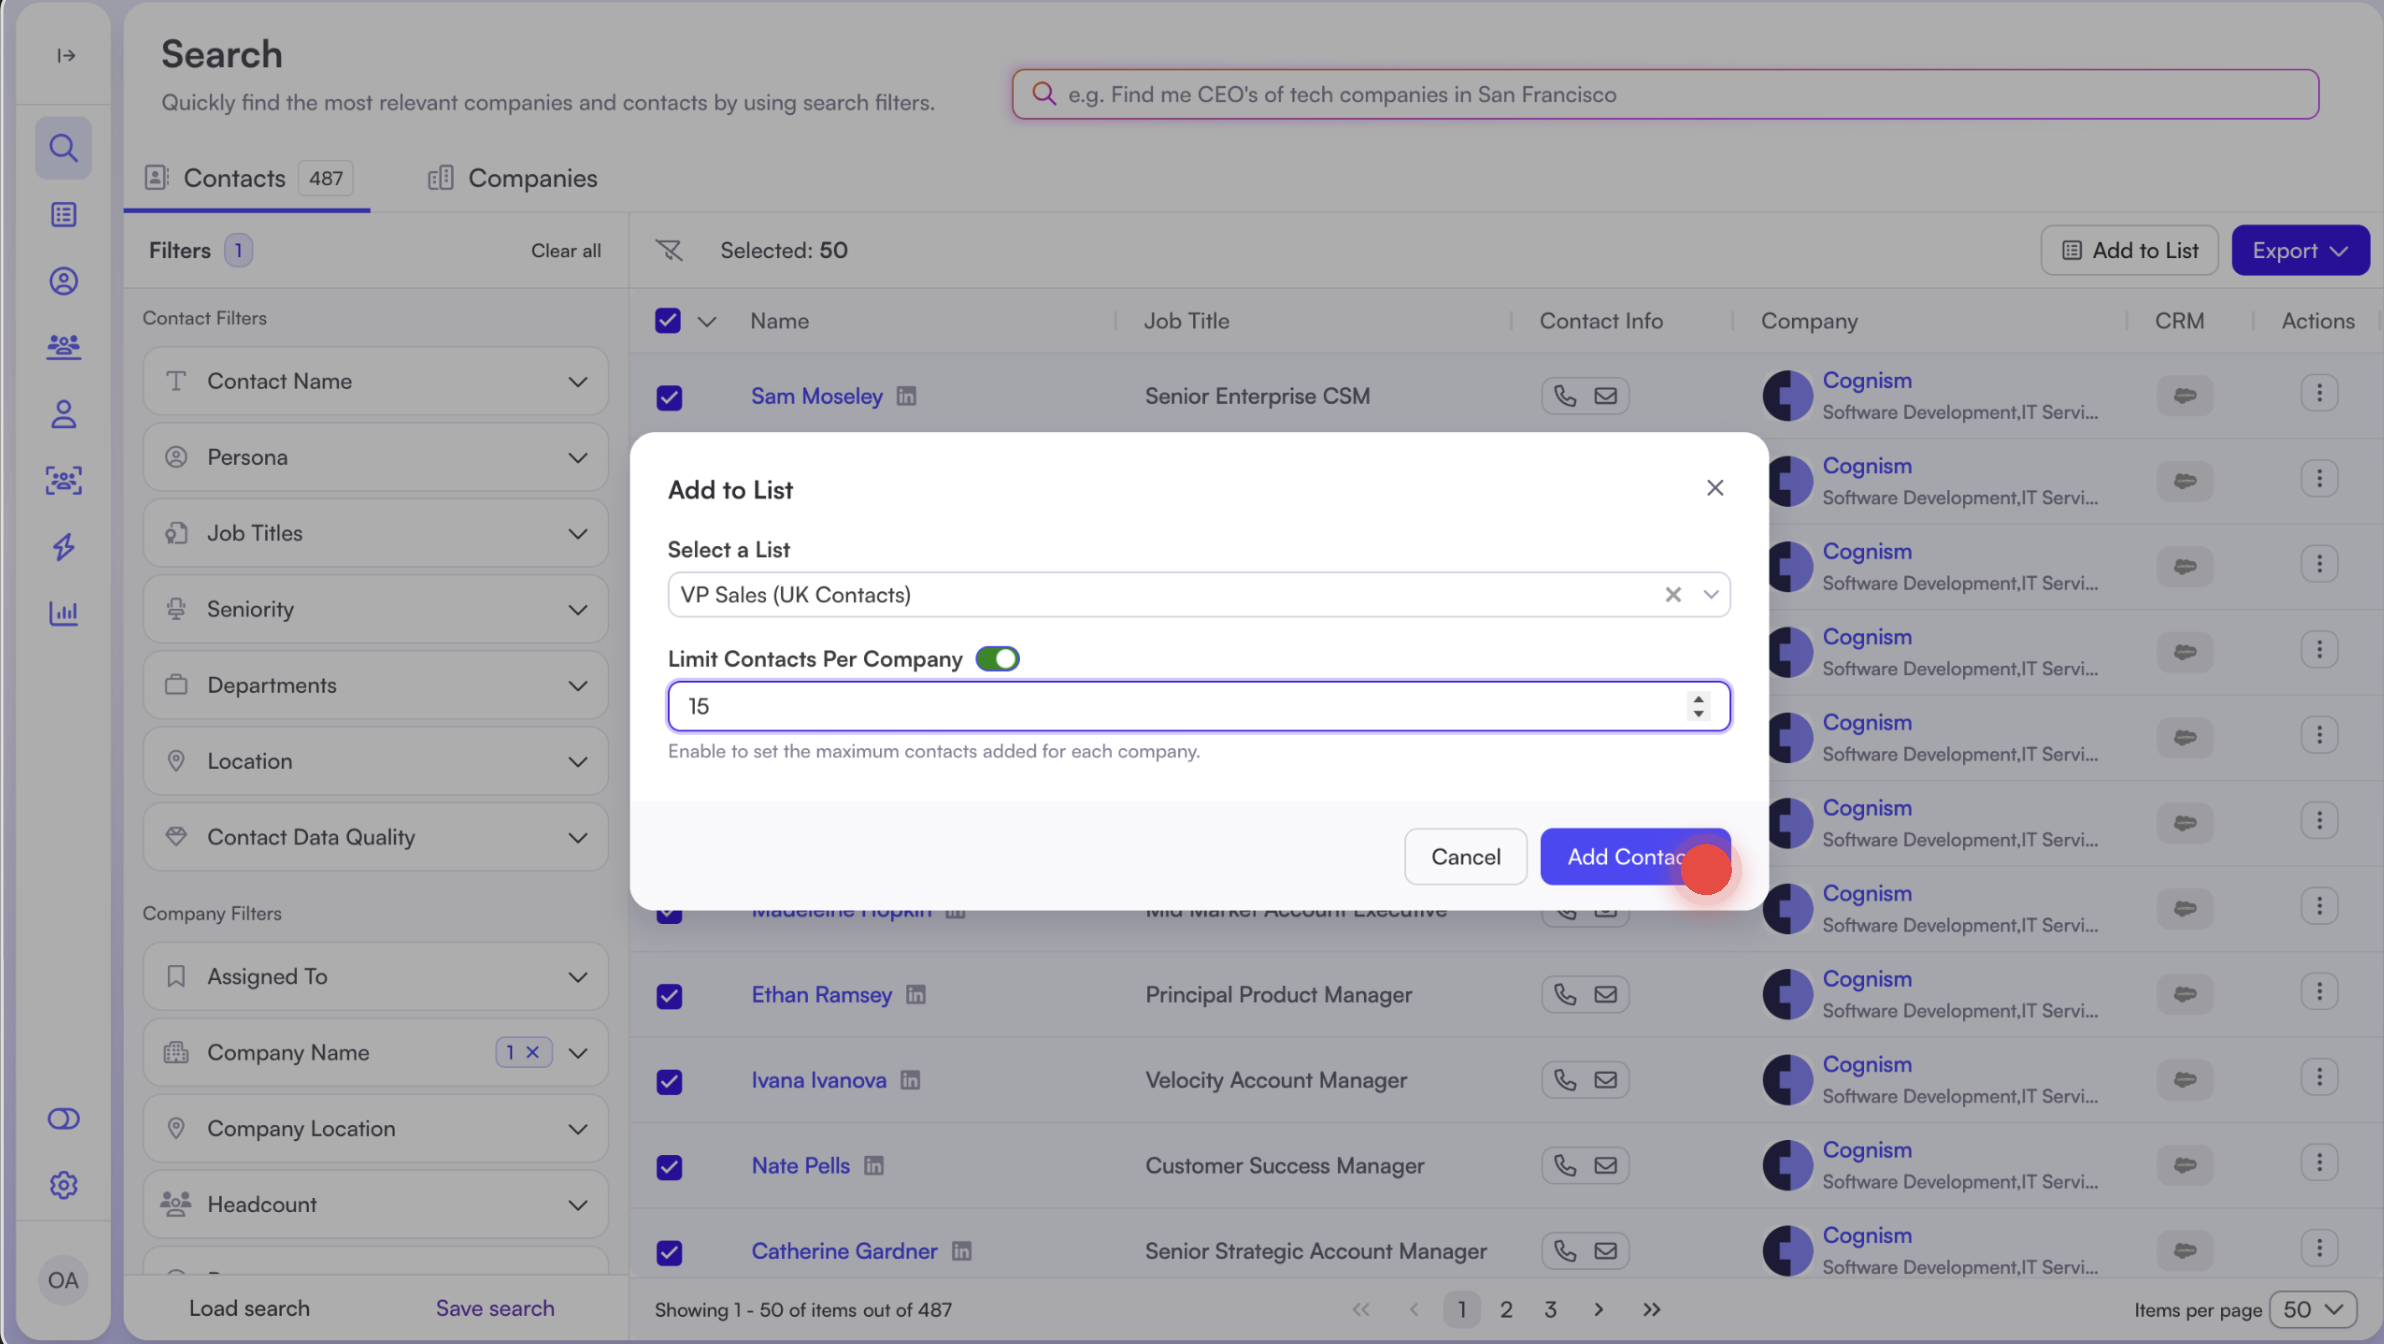
Task: Click LinkedIn icon next to Sam Moseley
Action: (x=906, y=396)
